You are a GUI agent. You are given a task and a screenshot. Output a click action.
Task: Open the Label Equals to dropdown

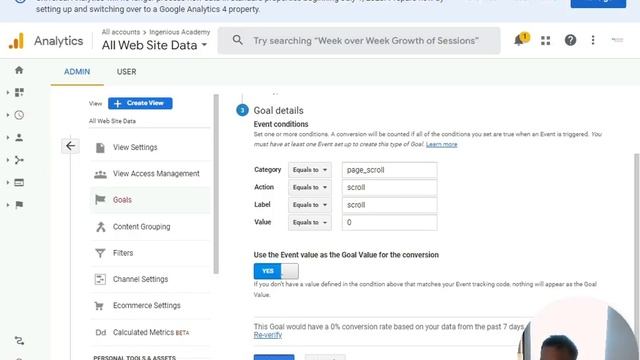click(x=310, y=205)
